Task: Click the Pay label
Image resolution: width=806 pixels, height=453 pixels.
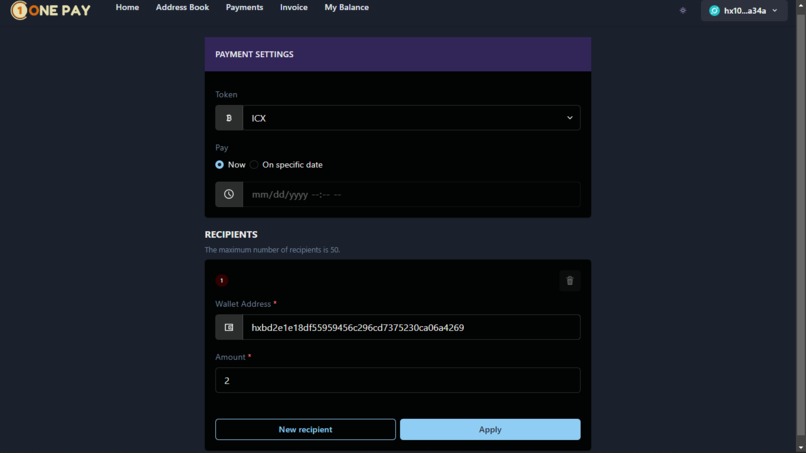Action: tap(222, 148)
